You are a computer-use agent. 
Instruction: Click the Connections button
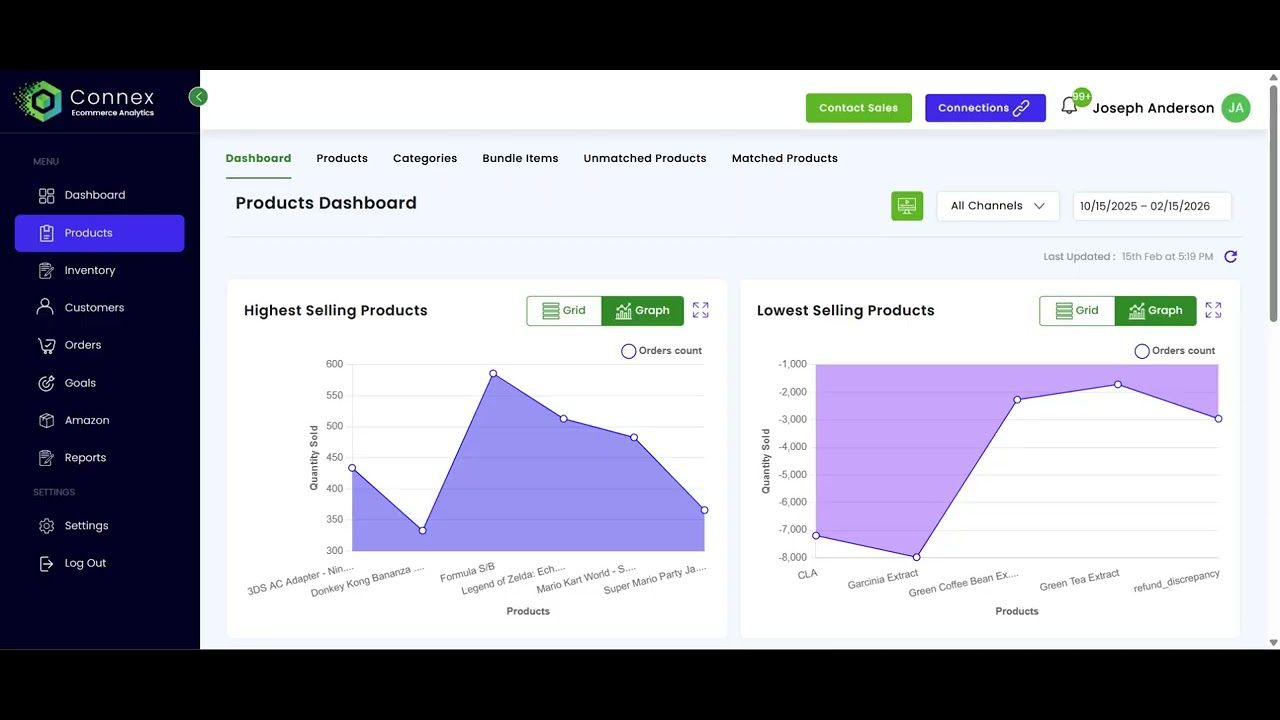click(x=985, y=108)
